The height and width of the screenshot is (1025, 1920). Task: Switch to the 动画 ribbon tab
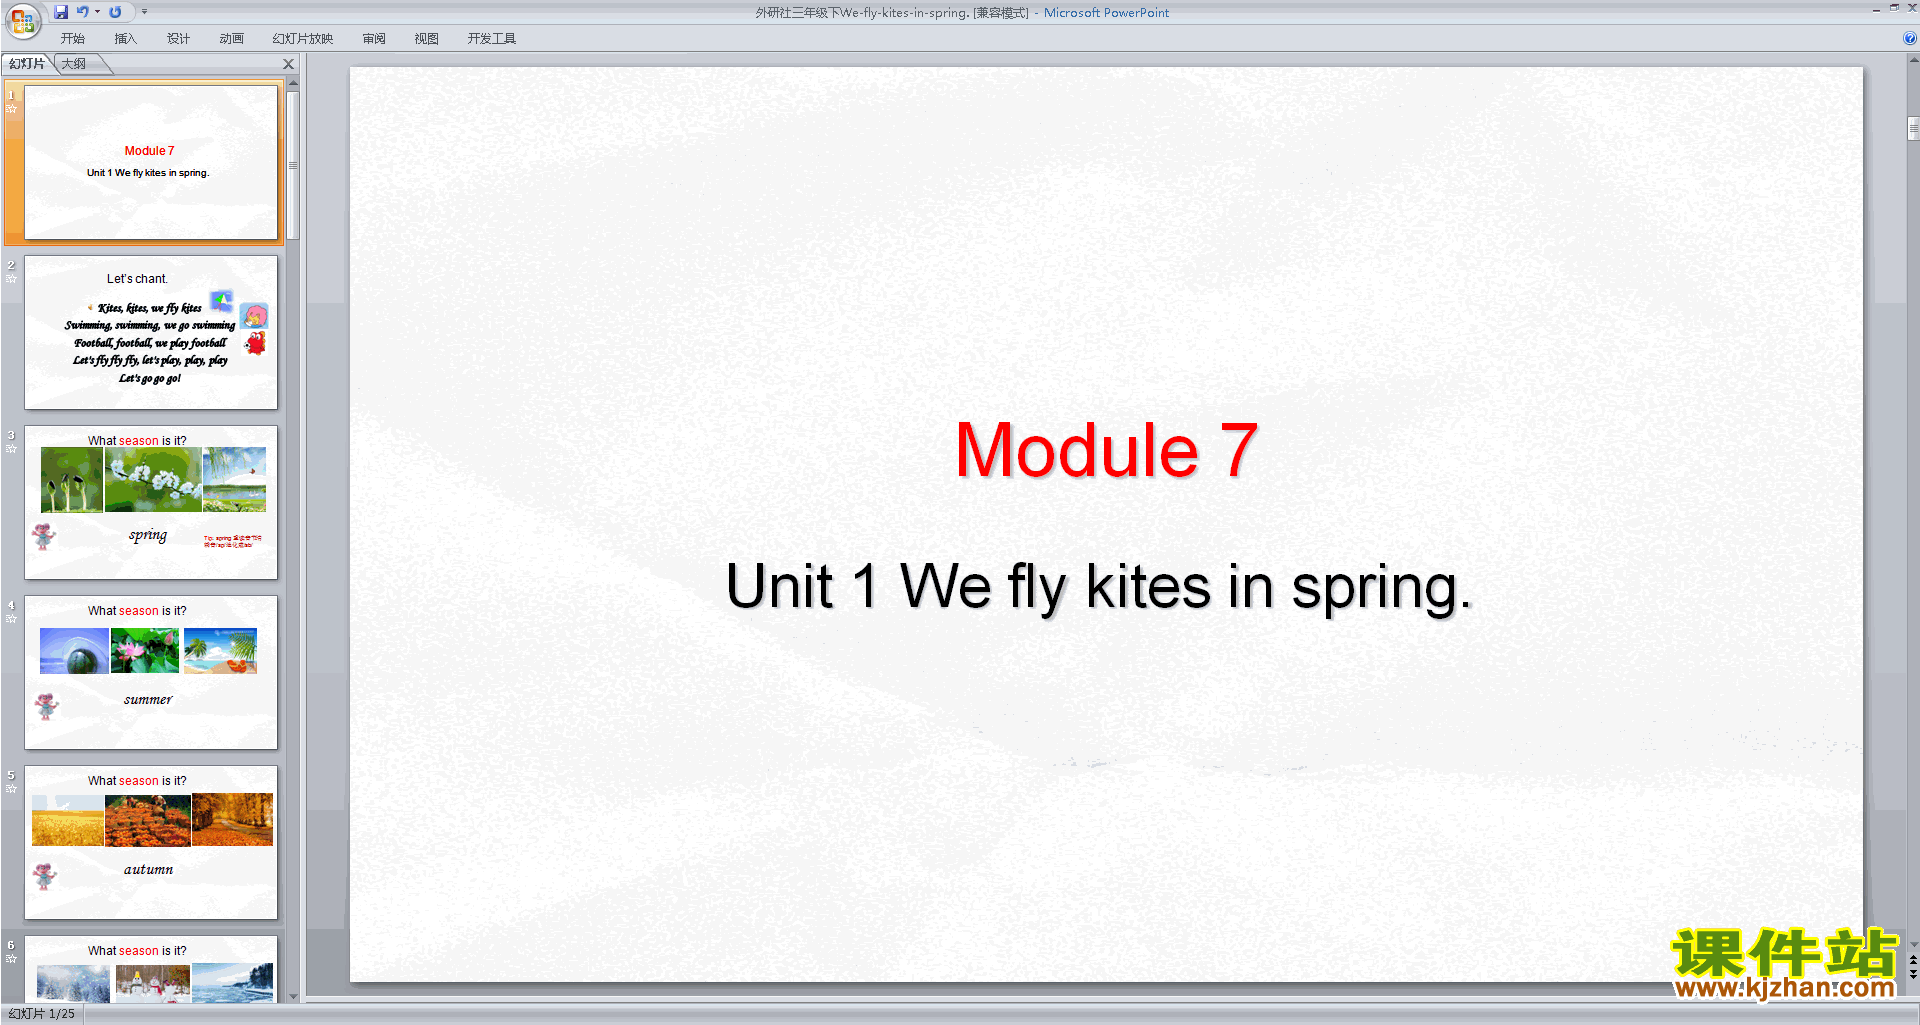coord(231,39)
